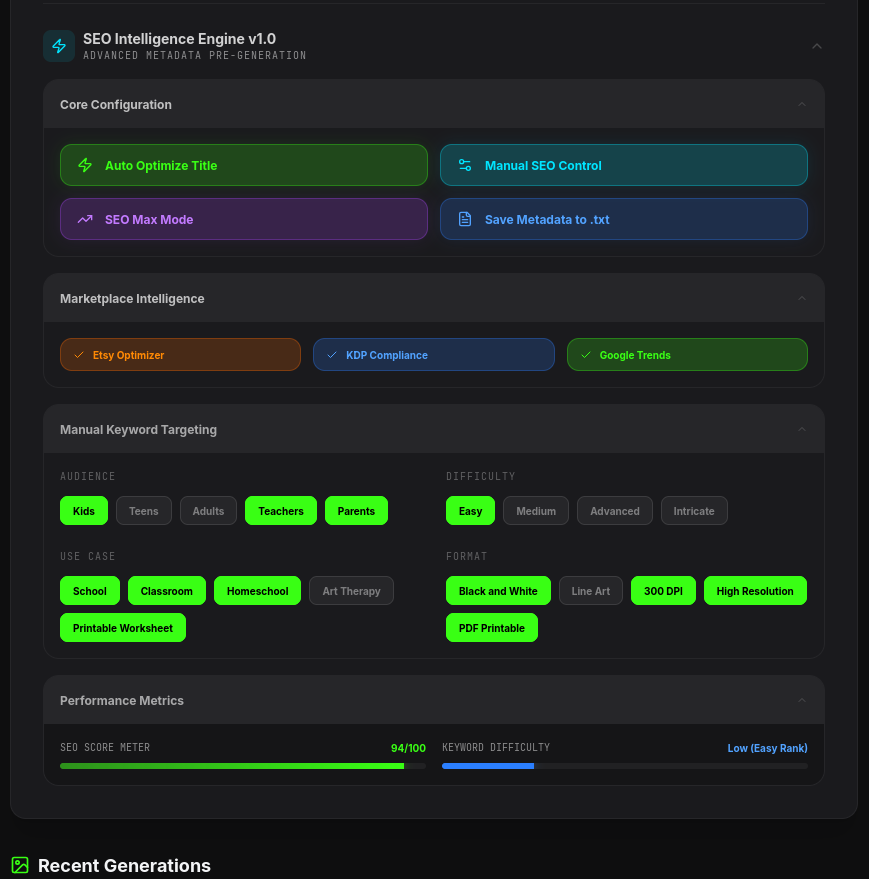Click the SEO Score Meter progress bar
The image size is (869, 879).
(x=243, y=766)
